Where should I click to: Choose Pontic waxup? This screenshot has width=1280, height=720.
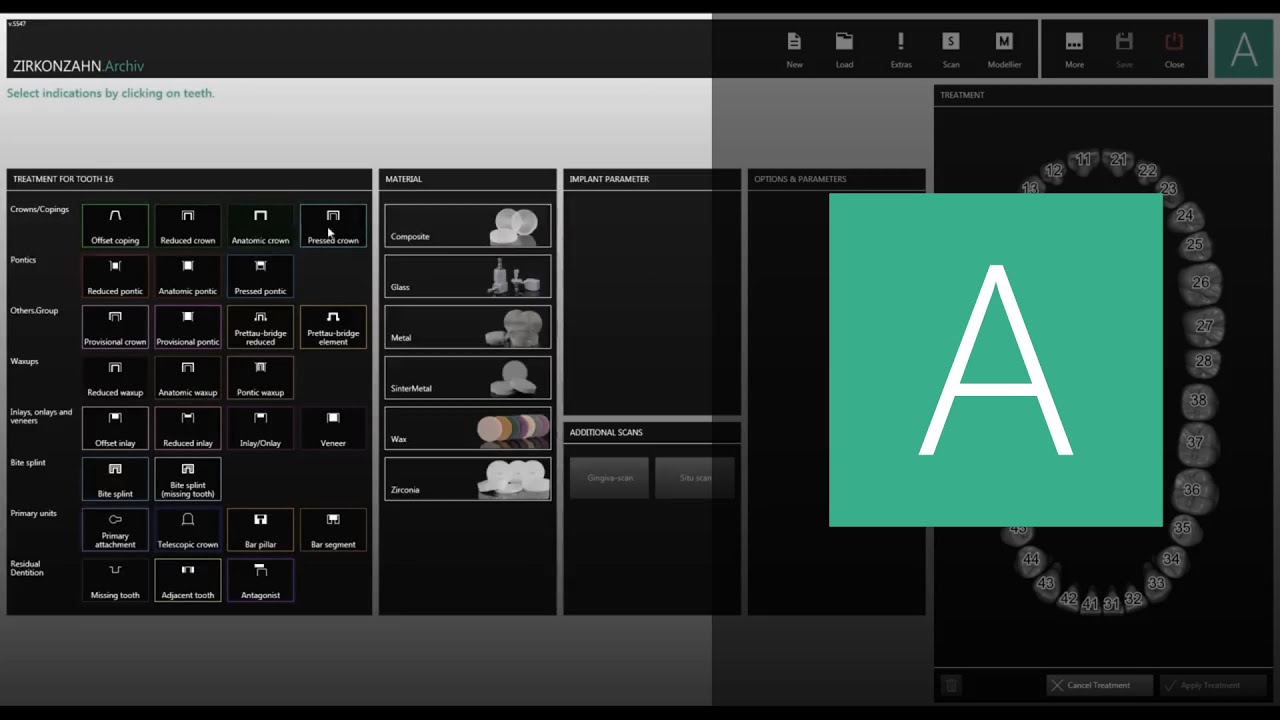[x=260, y=378]
